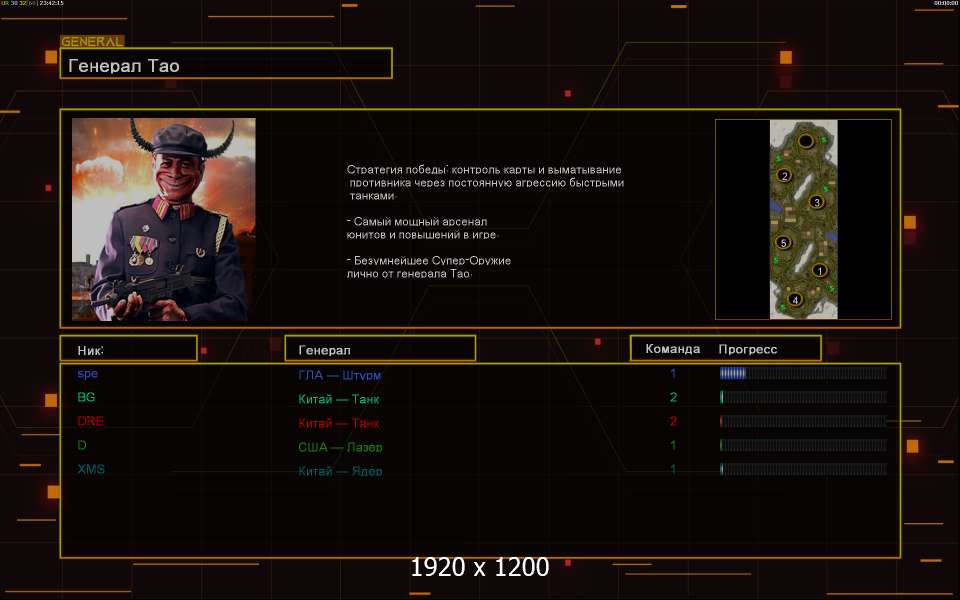This screenshot has width=960, height=600.
Task: Click the loading progress bar for D
Action: (803, 445)
